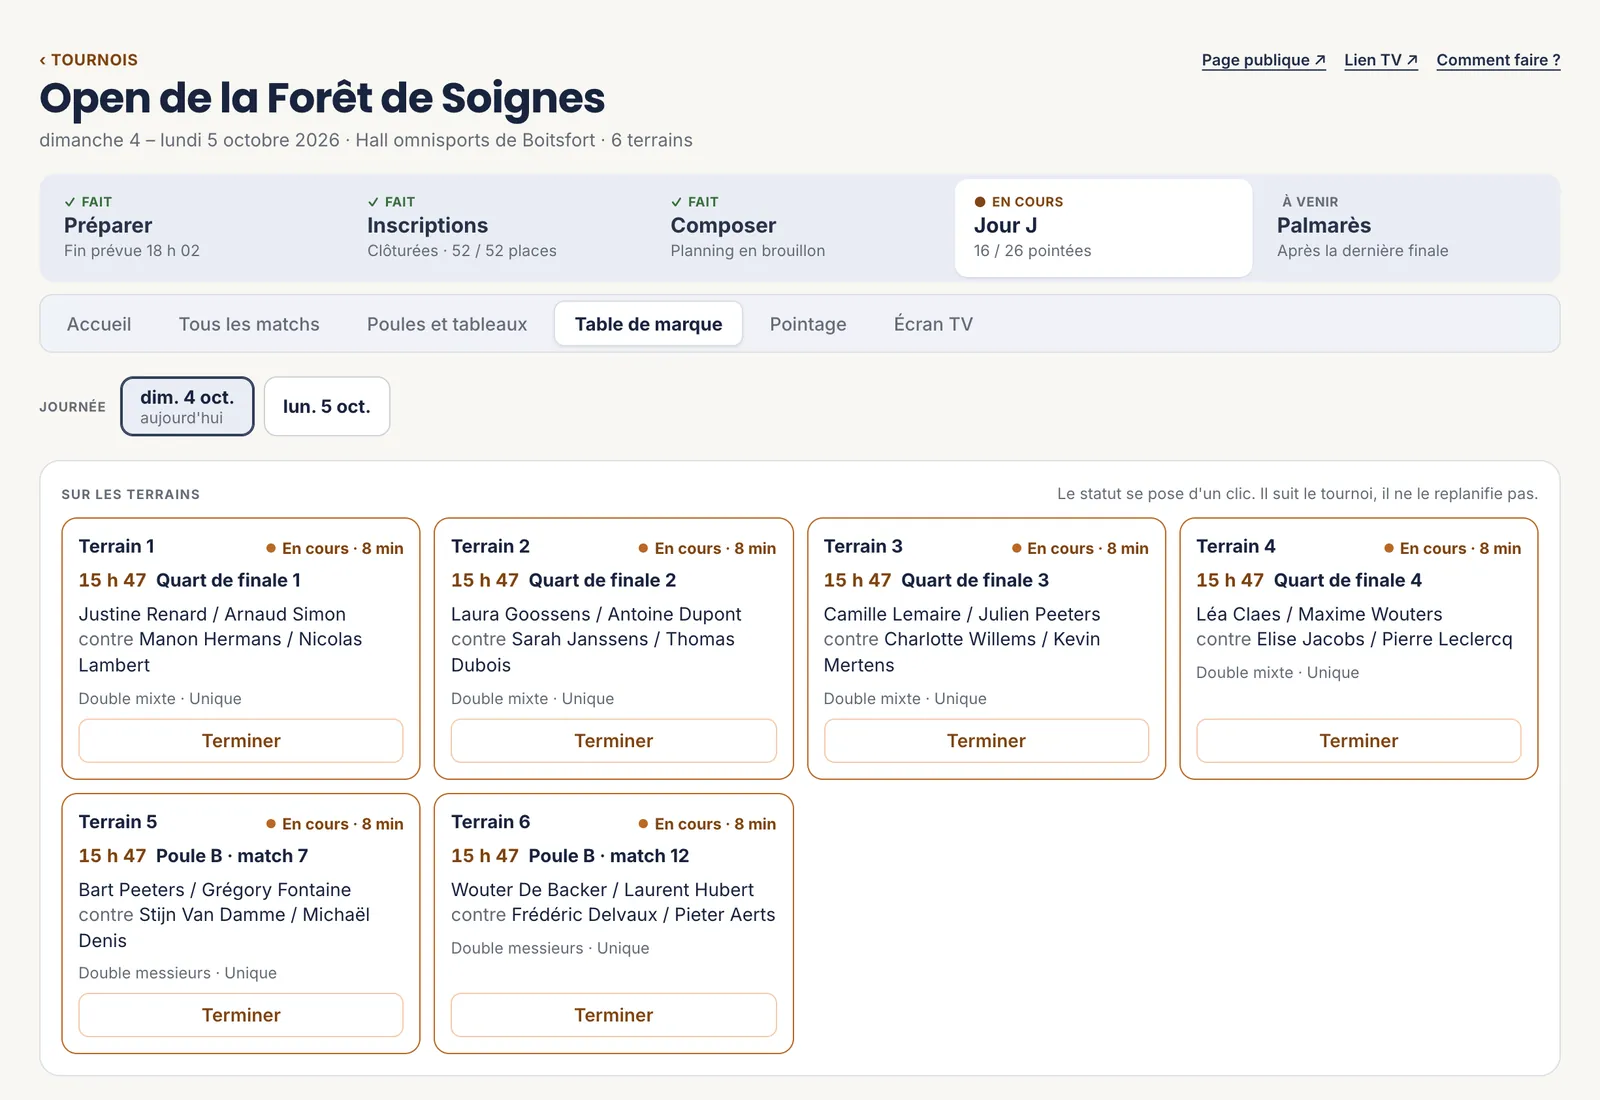Image resolution: width=1600 pixels, height=1100 pixels.
Task: Open the Pointage tab
Action: point(808,324)
